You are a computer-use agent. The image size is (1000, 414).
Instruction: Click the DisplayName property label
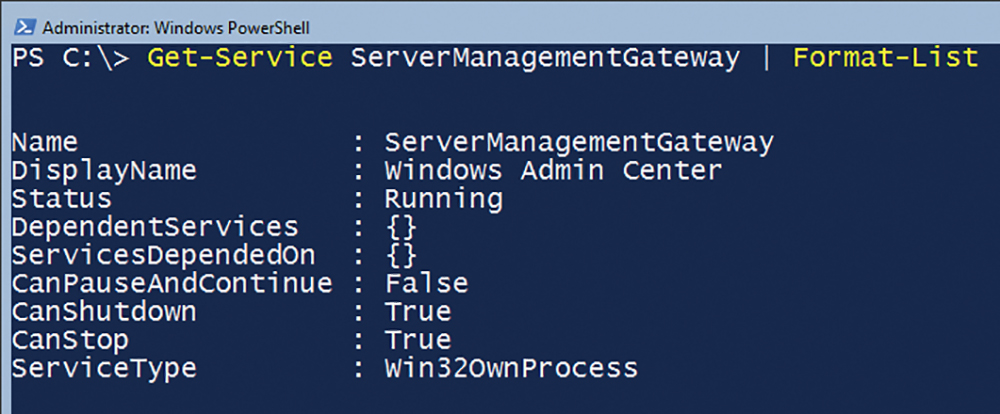[x=104, y=171]
